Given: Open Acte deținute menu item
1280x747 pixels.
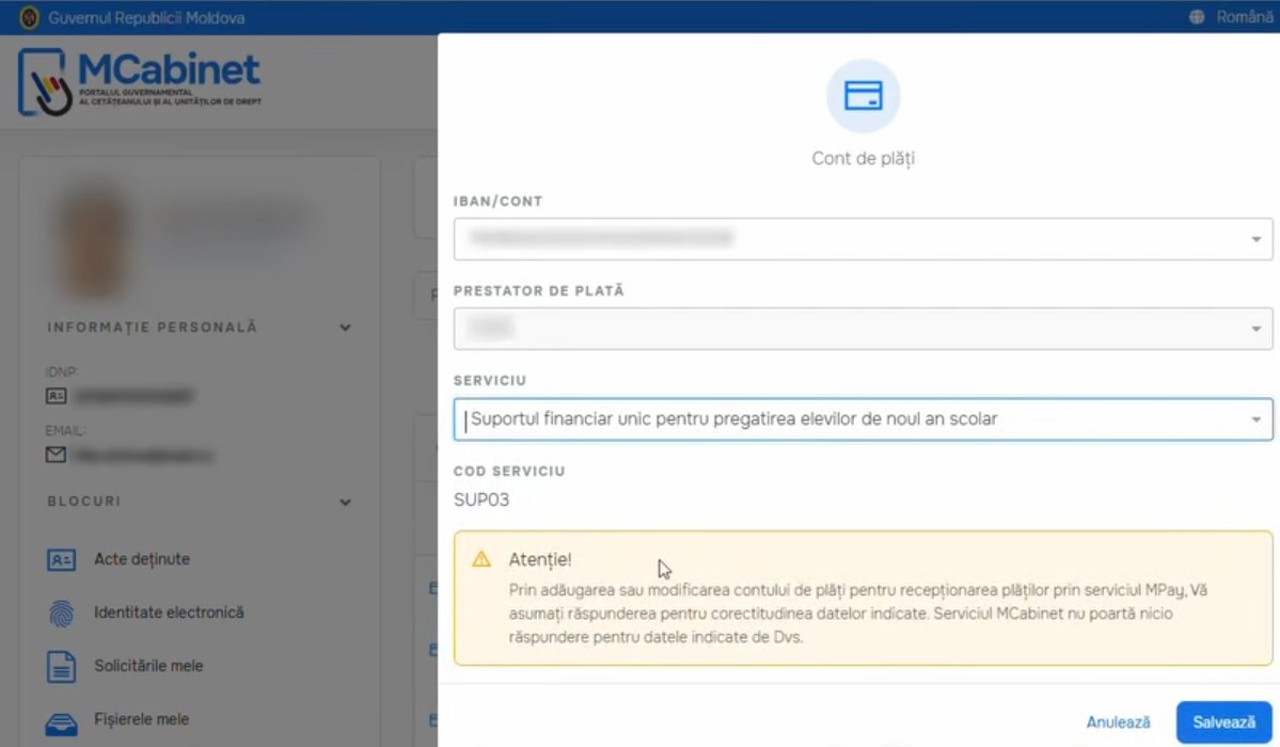Looking at the screenshot, I should (141, 560).
